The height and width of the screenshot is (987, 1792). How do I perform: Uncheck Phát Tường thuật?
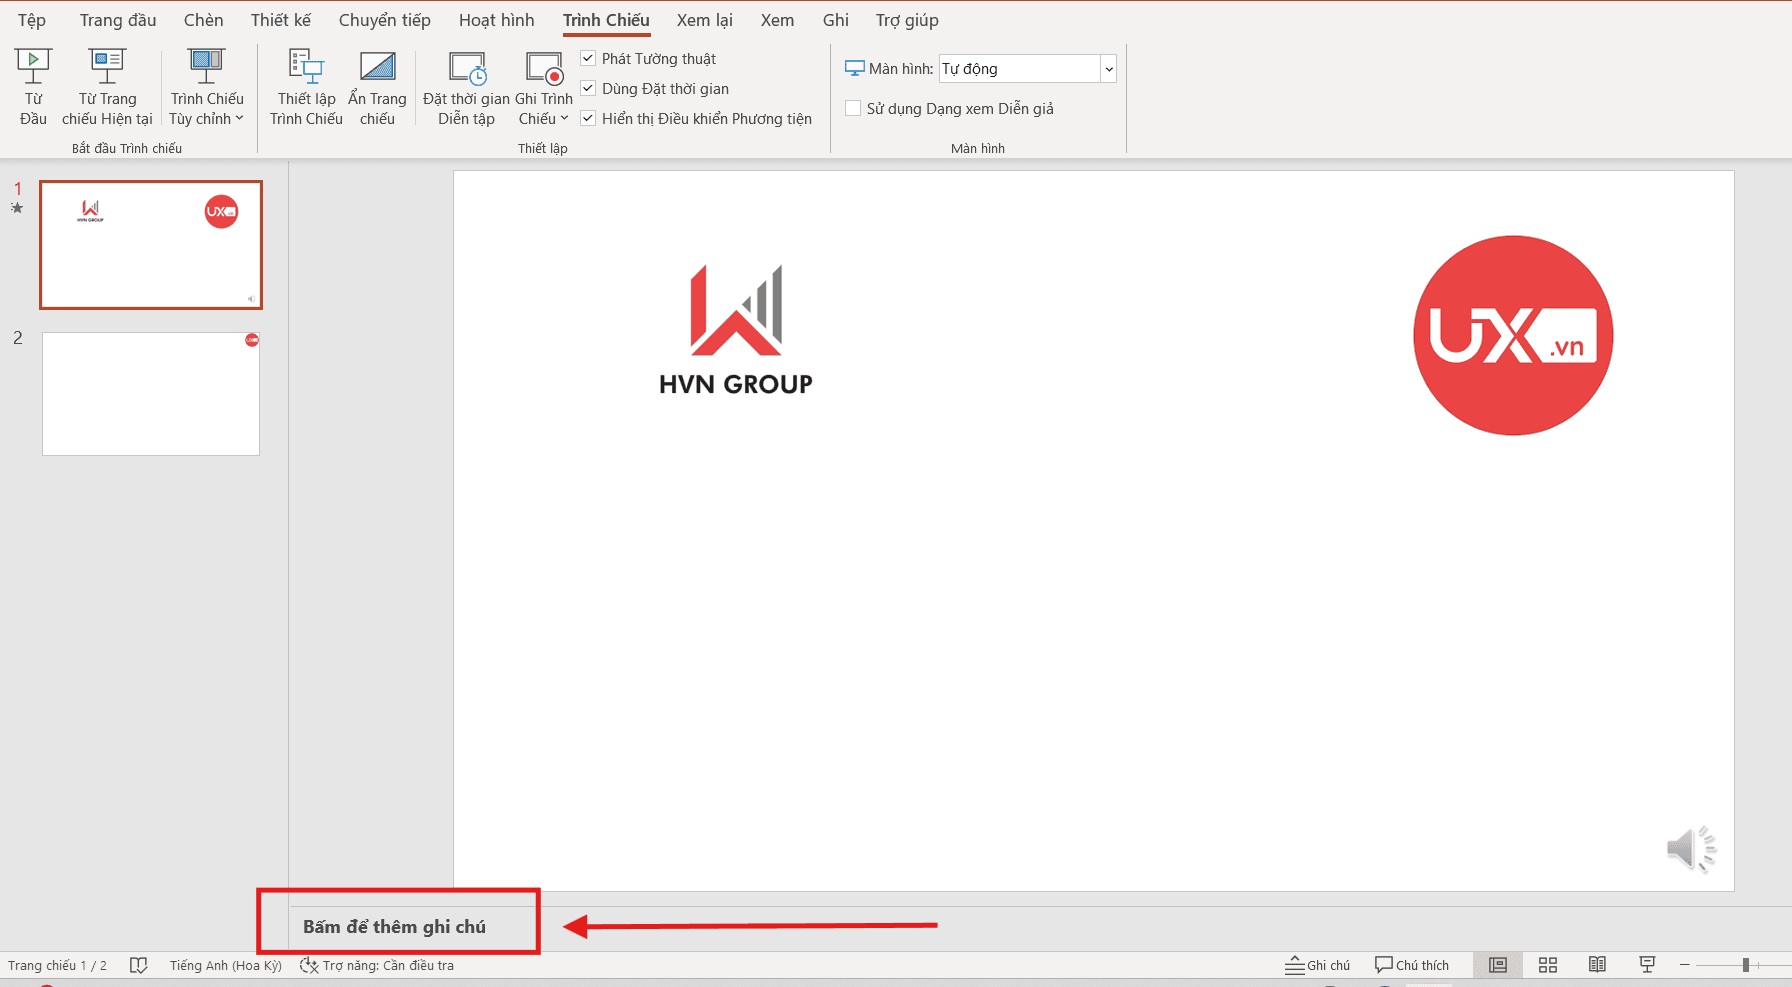588,58
